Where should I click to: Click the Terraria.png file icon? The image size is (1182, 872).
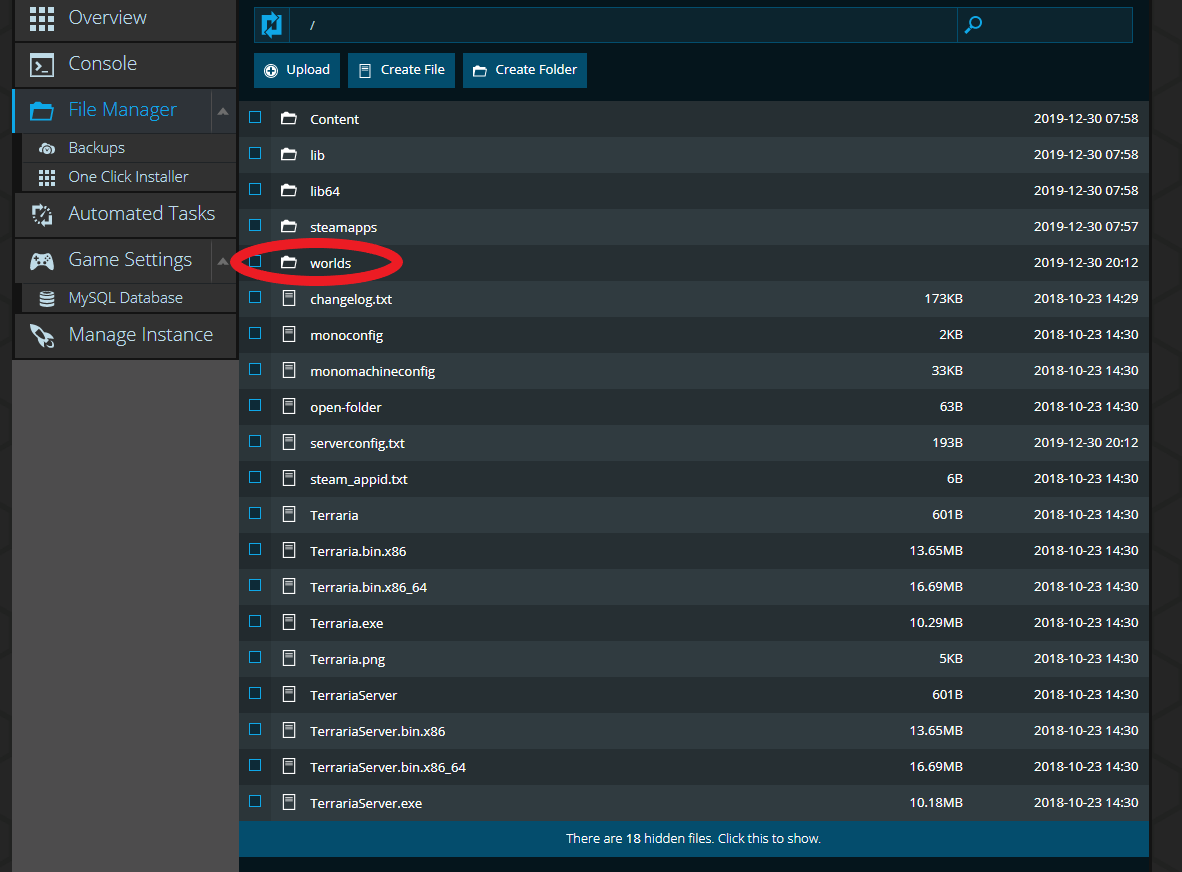click(289, 659)
